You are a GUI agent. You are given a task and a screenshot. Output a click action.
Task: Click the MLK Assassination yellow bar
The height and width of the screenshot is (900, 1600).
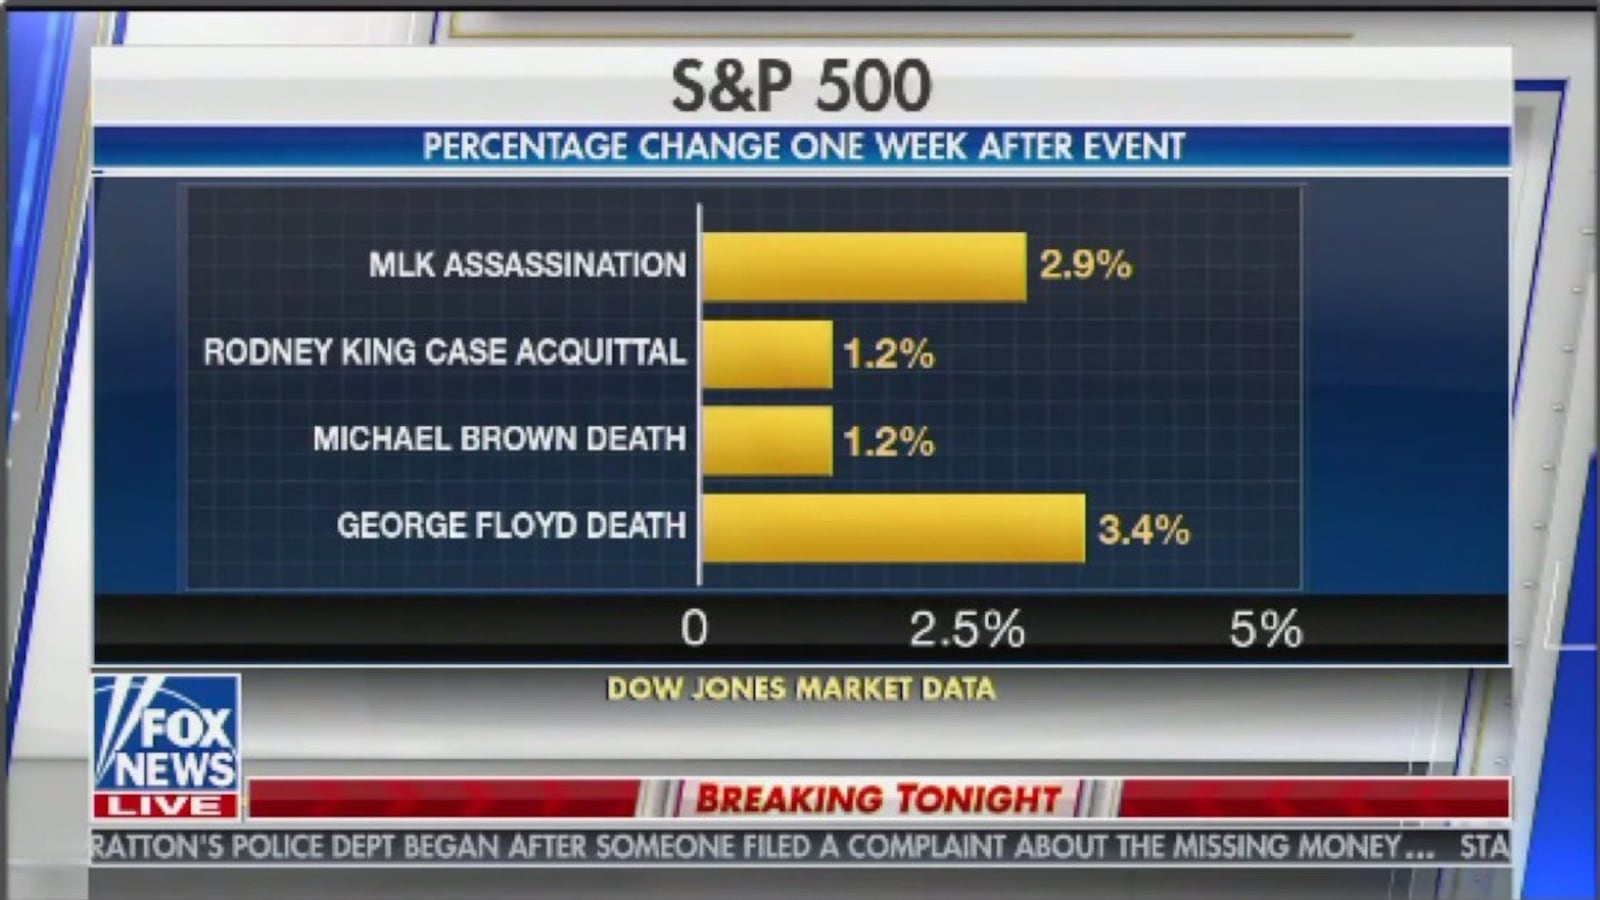click(x=864, y=266)
